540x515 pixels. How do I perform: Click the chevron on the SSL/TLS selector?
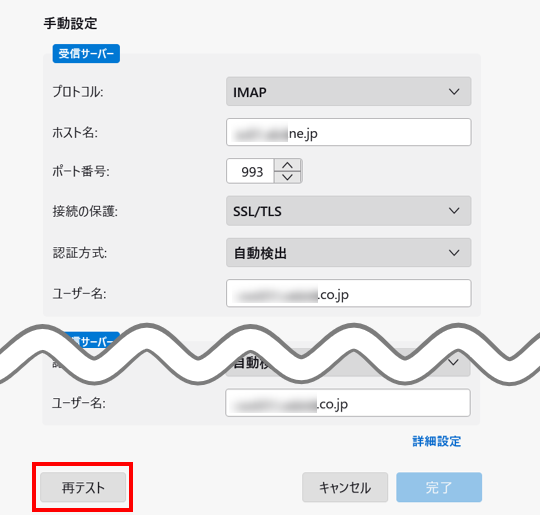(454, 211)
